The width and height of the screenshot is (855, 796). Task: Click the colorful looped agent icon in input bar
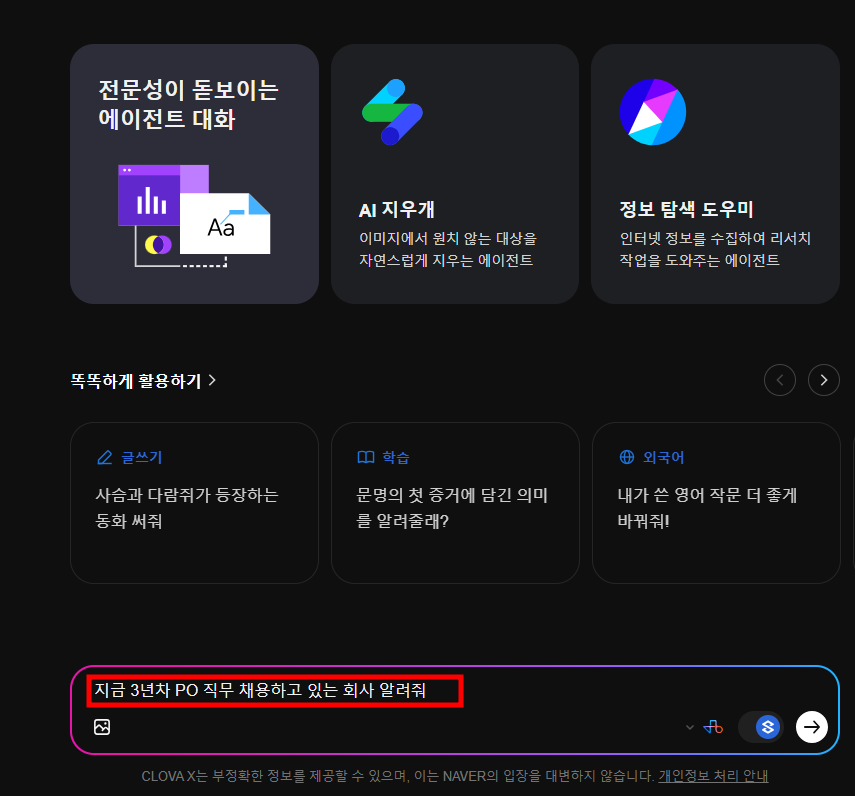pyautogui.click(x=713, y=727)
